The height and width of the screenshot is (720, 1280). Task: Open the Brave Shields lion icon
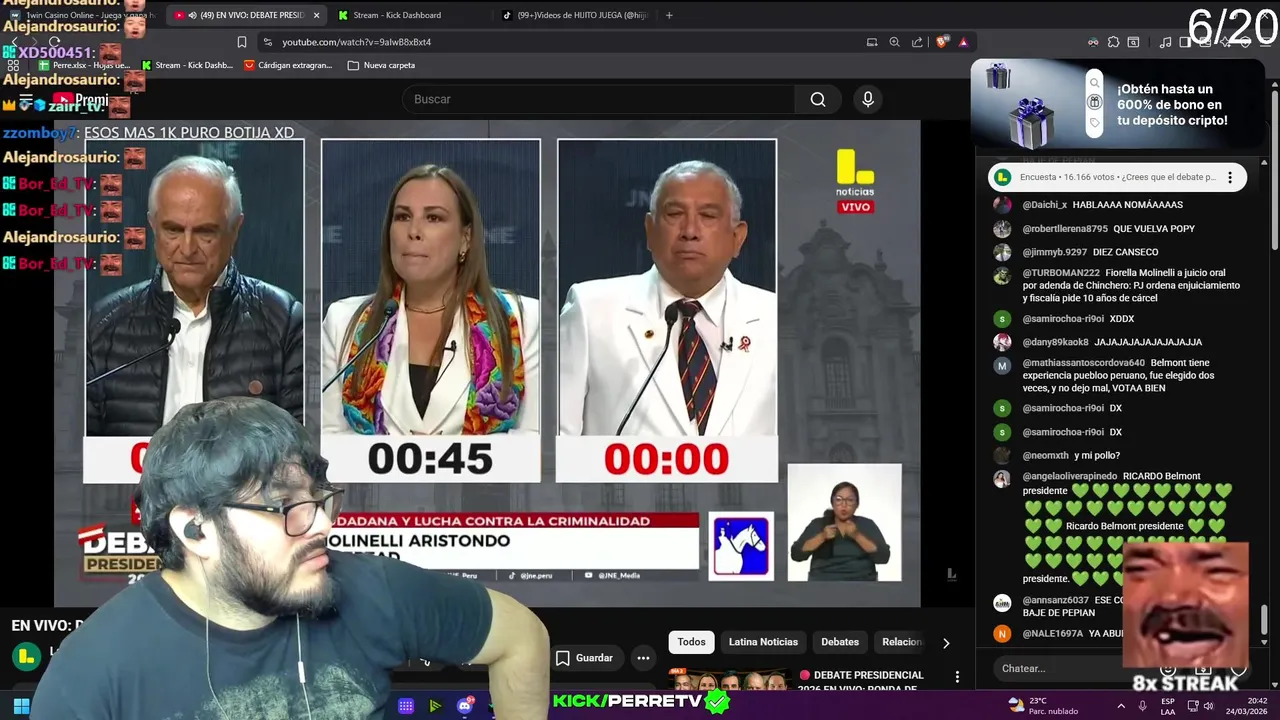pyautogui.click(x=941, y=42)
